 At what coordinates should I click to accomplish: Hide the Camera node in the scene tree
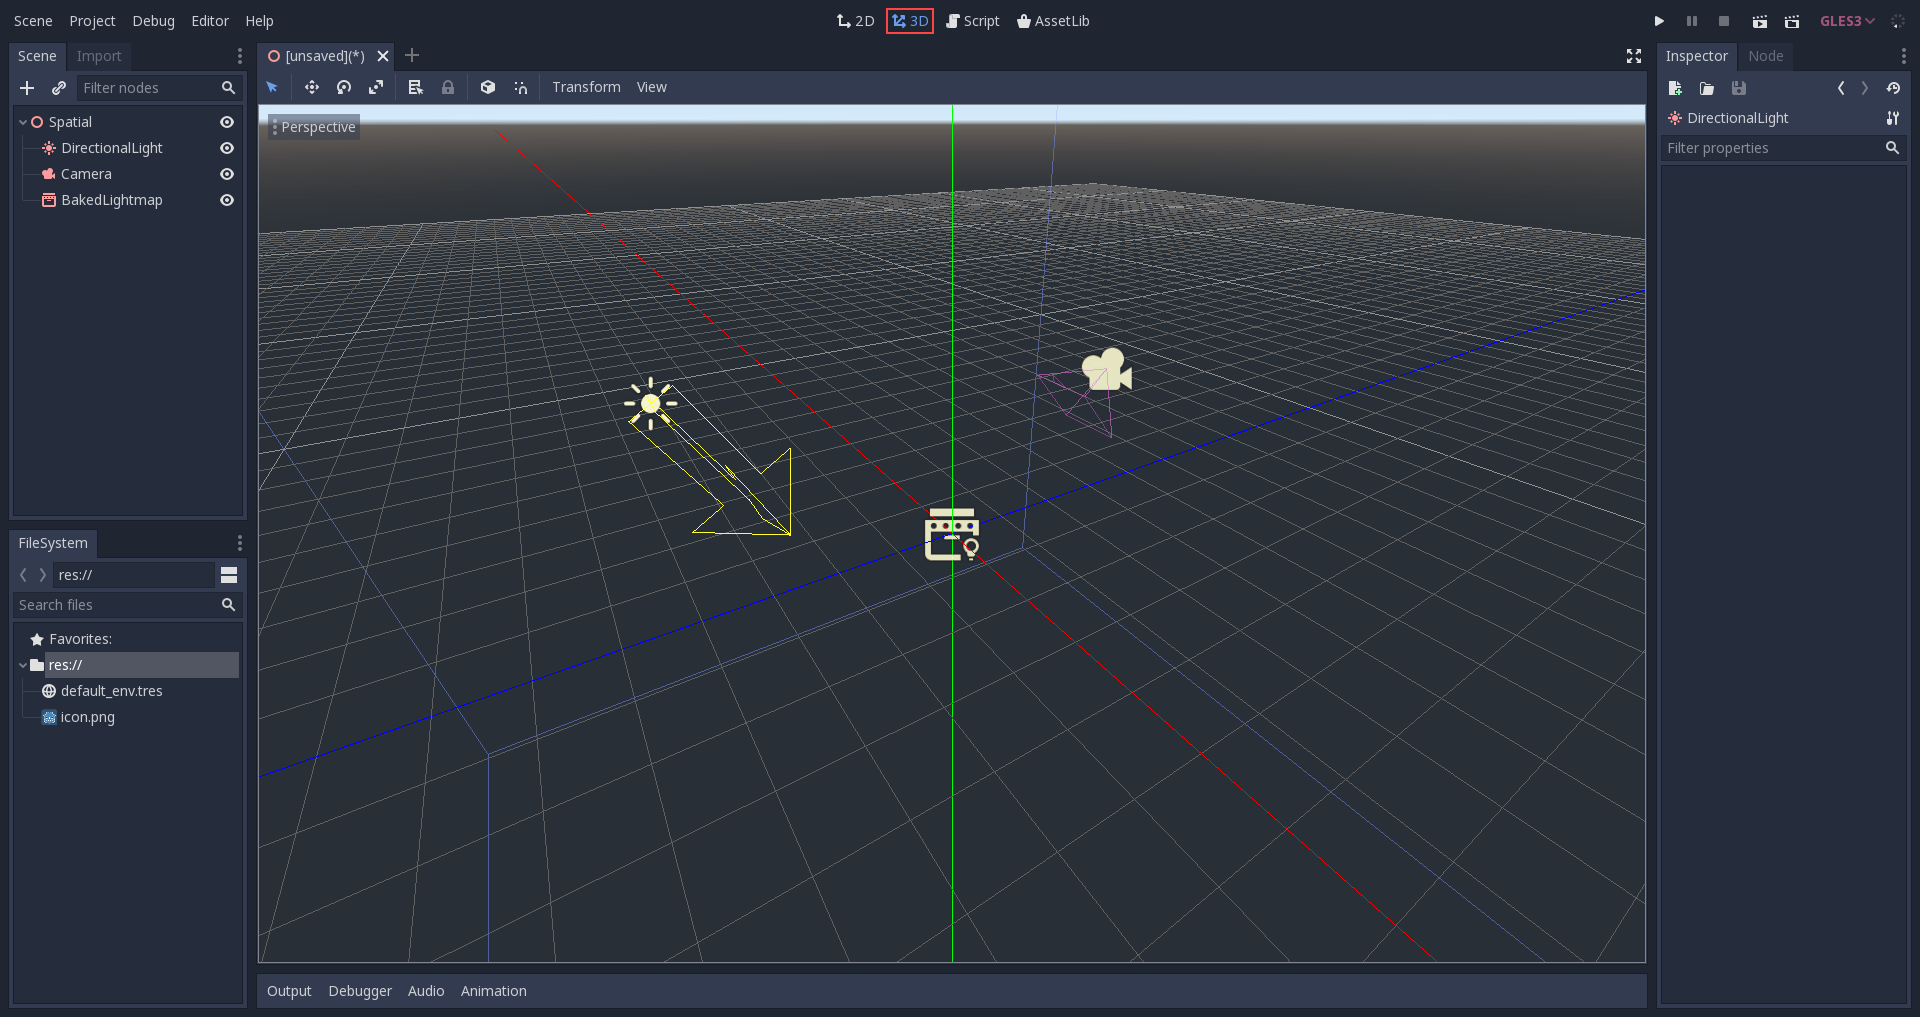227,173
